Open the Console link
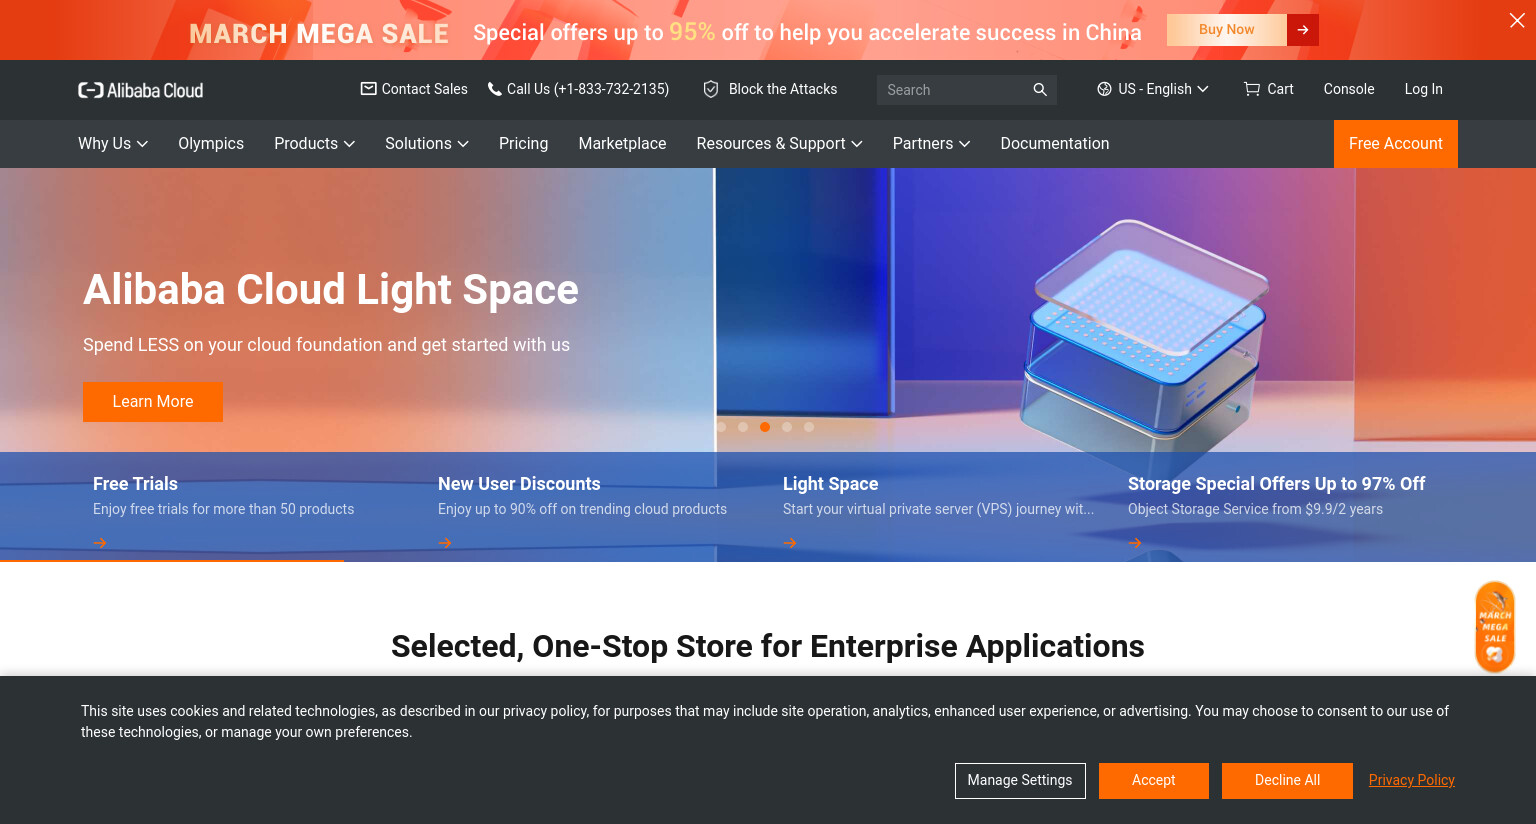This screenshot has height=824, width=1536. (x=1349, y=89)
